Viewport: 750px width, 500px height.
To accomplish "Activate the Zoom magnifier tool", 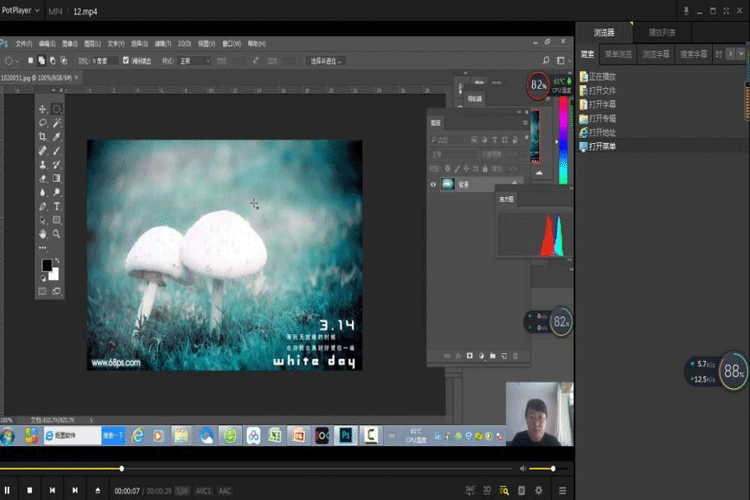I will pos(56,234).
